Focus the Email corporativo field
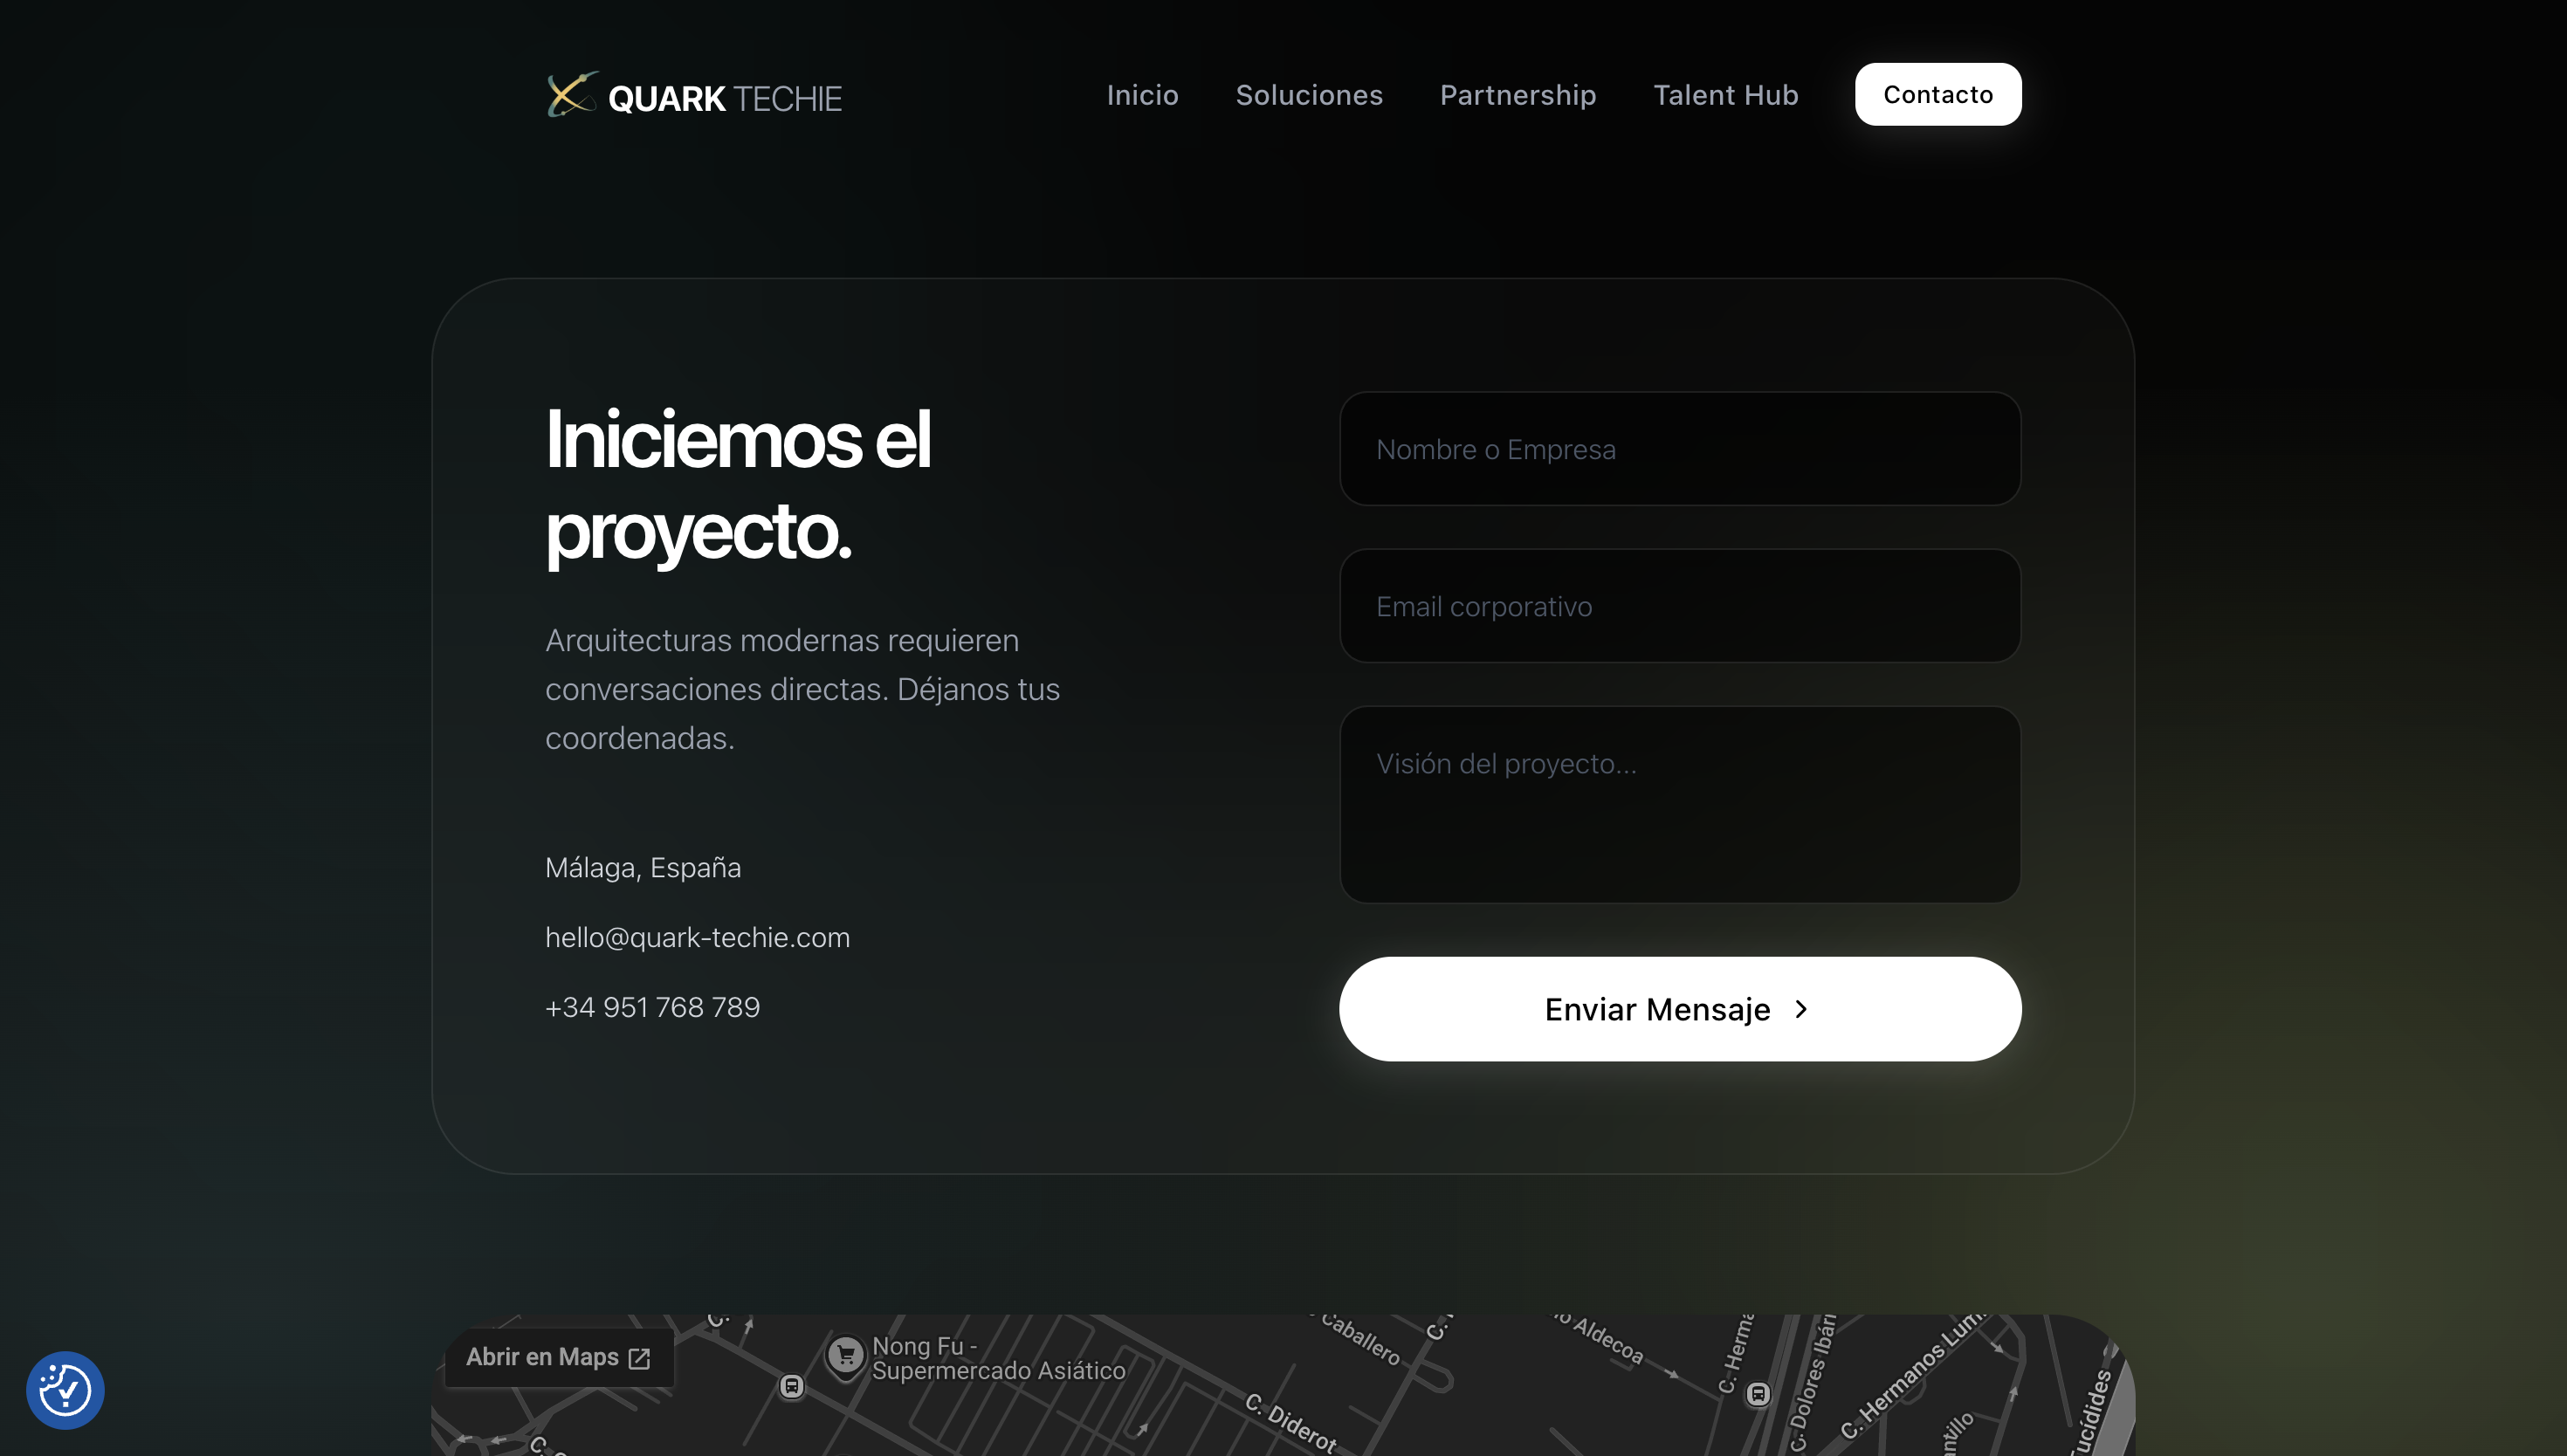The image size is (2567, 1456). click(x=1679, y=606)
